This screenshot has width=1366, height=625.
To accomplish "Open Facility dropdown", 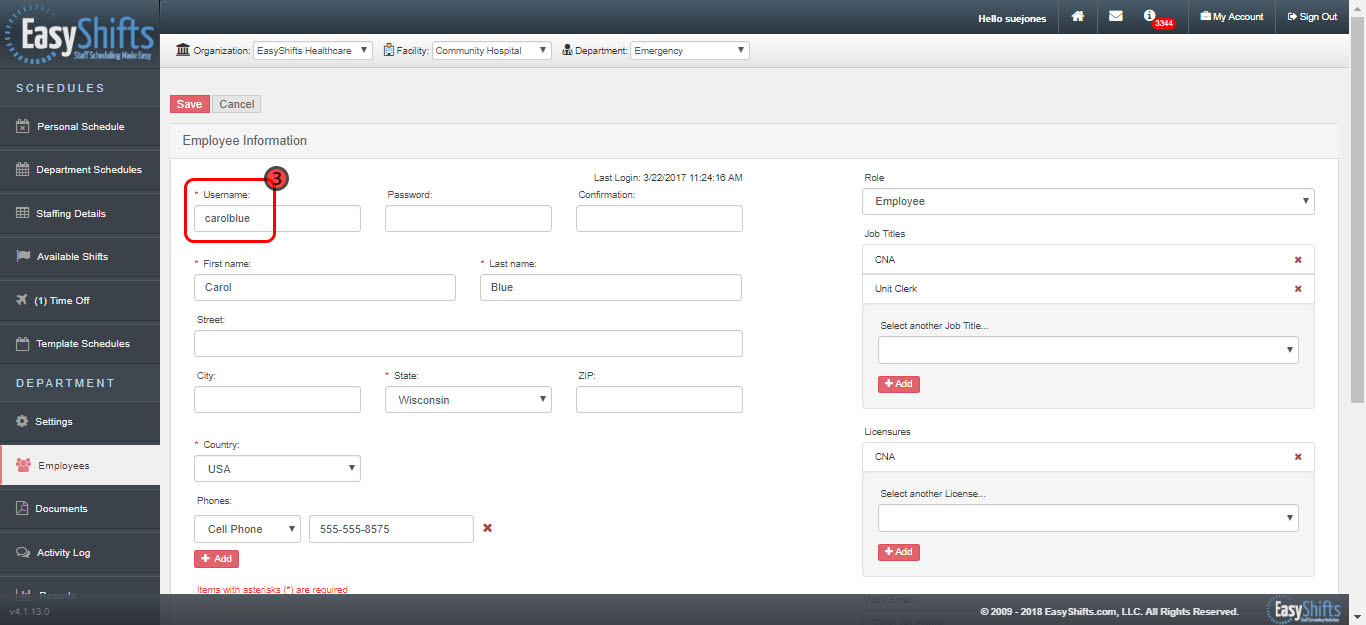I will pyautogui.click(x=491, y=50).
